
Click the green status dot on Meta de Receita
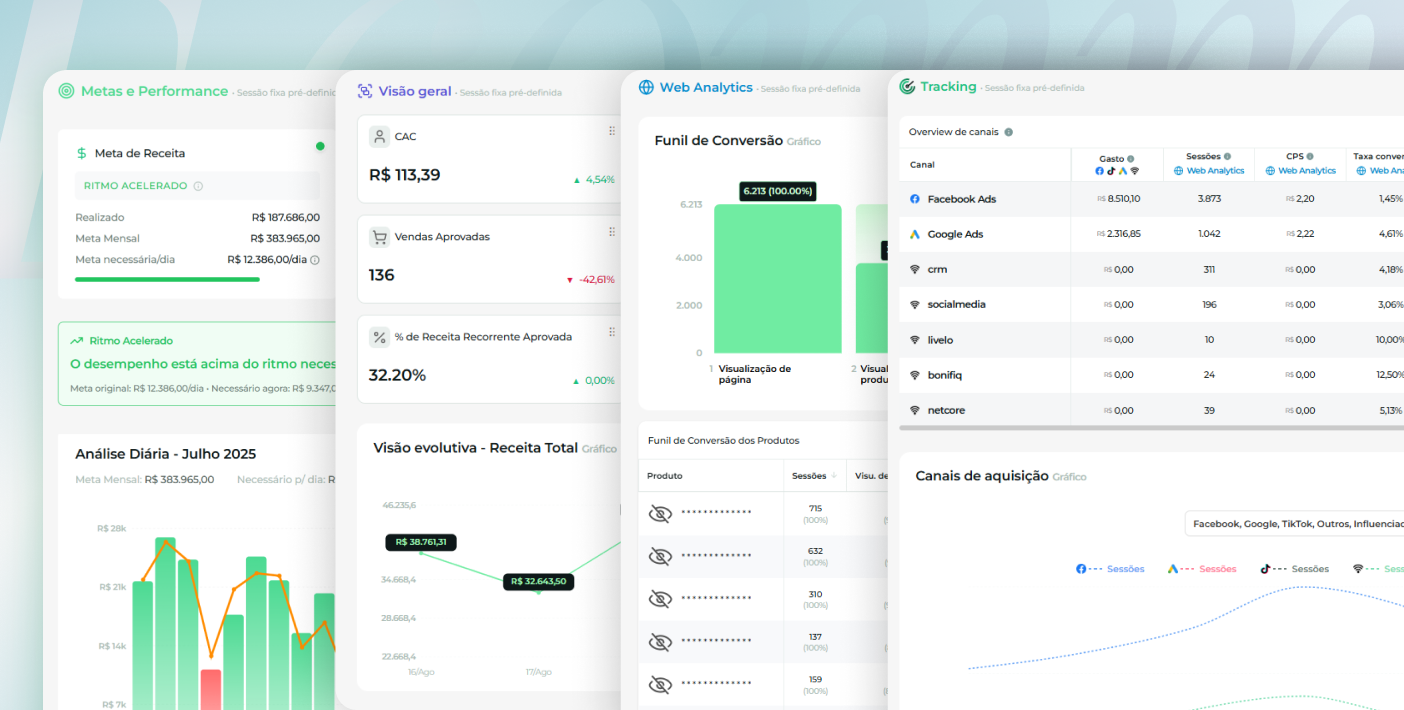pos(320,146)
